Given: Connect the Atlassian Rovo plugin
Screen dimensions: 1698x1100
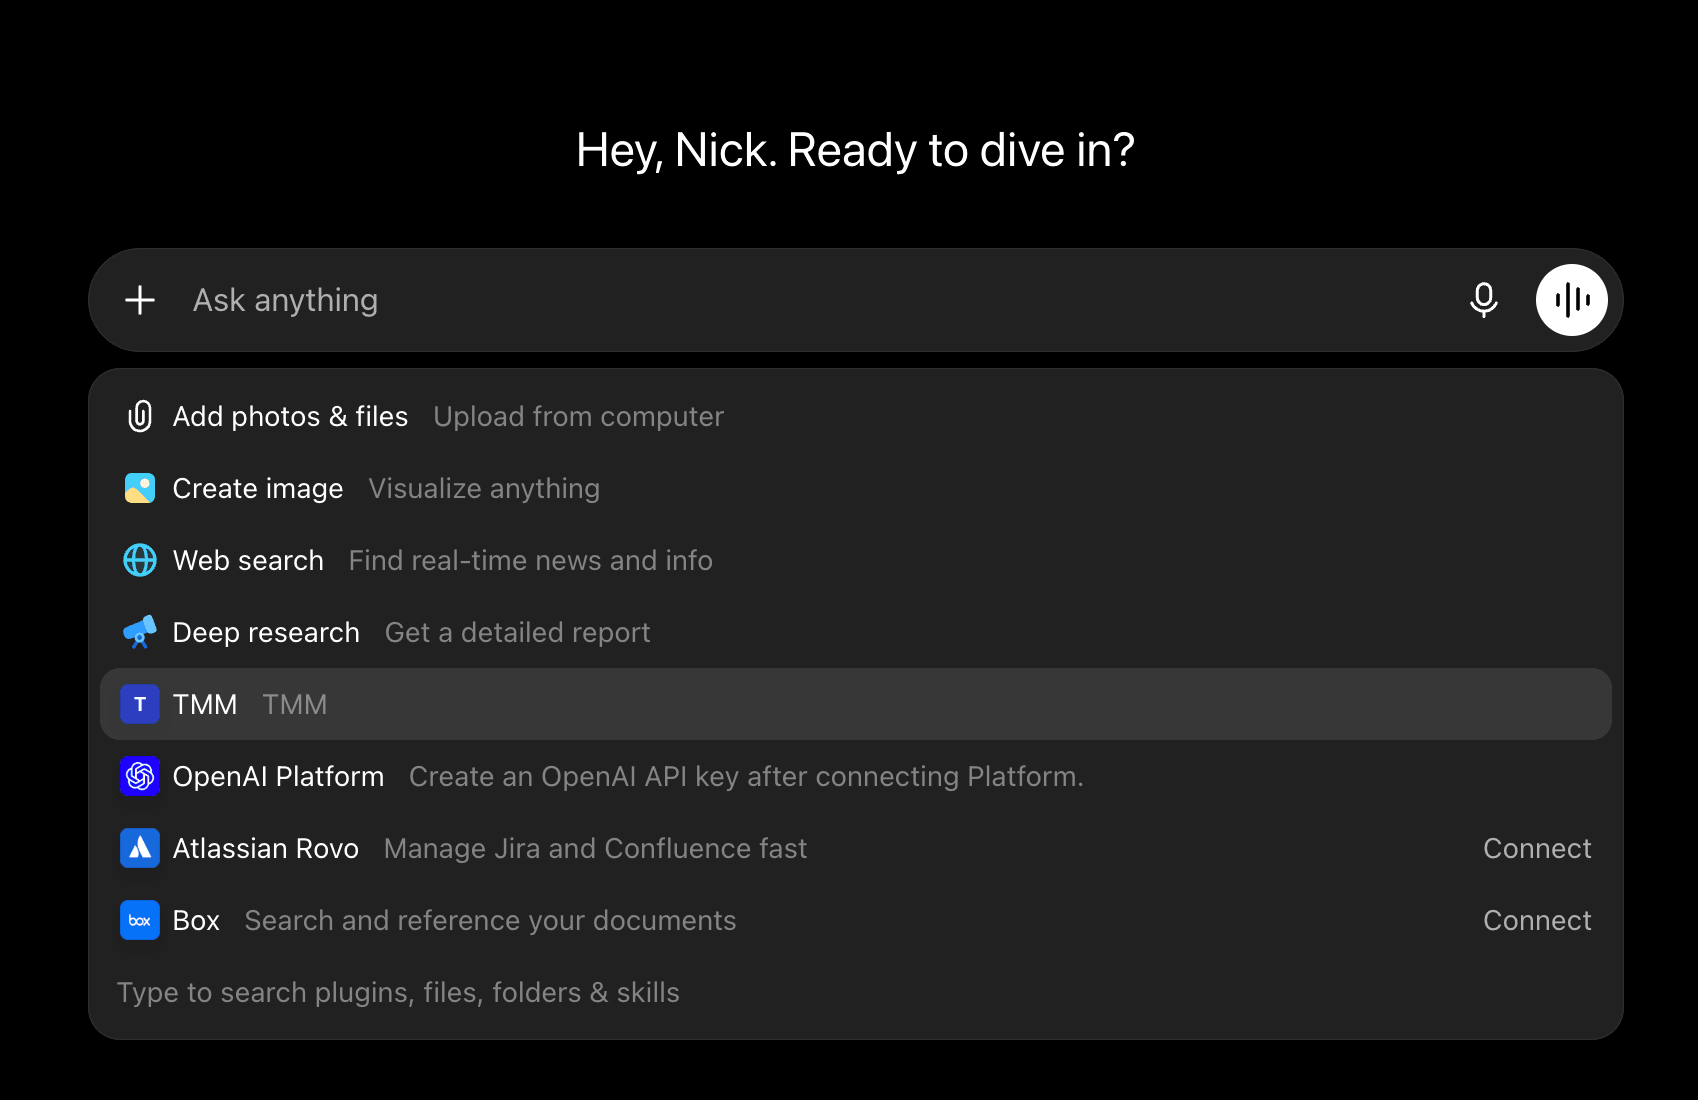Looking at the screenshot, I should click(1537, 848).
